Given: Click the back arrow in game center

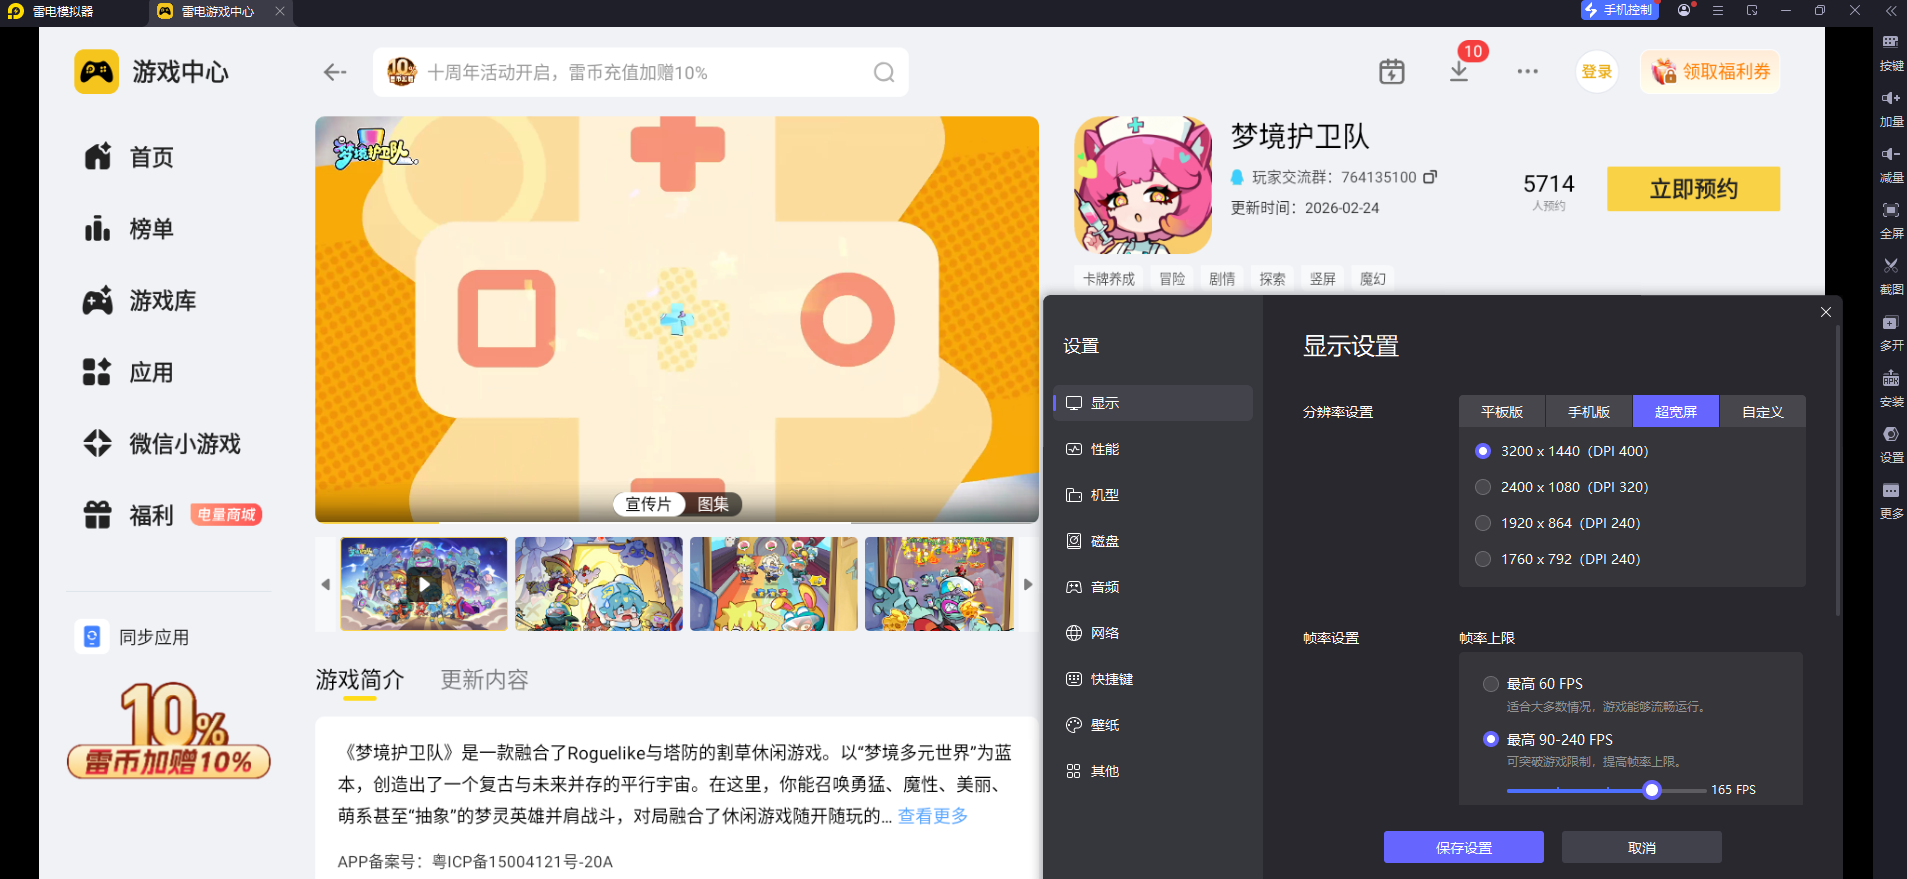Looking at the screenshot, I should [x=335, y=72].
